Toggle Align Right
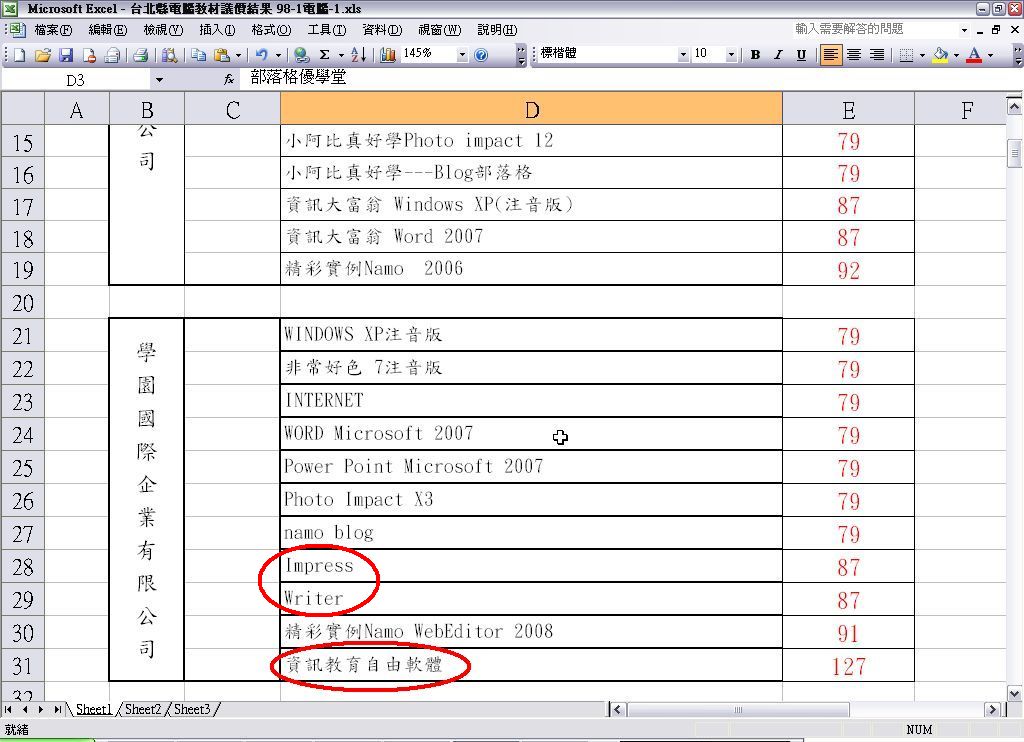The image size is (1024, 742). coord(877,56)
